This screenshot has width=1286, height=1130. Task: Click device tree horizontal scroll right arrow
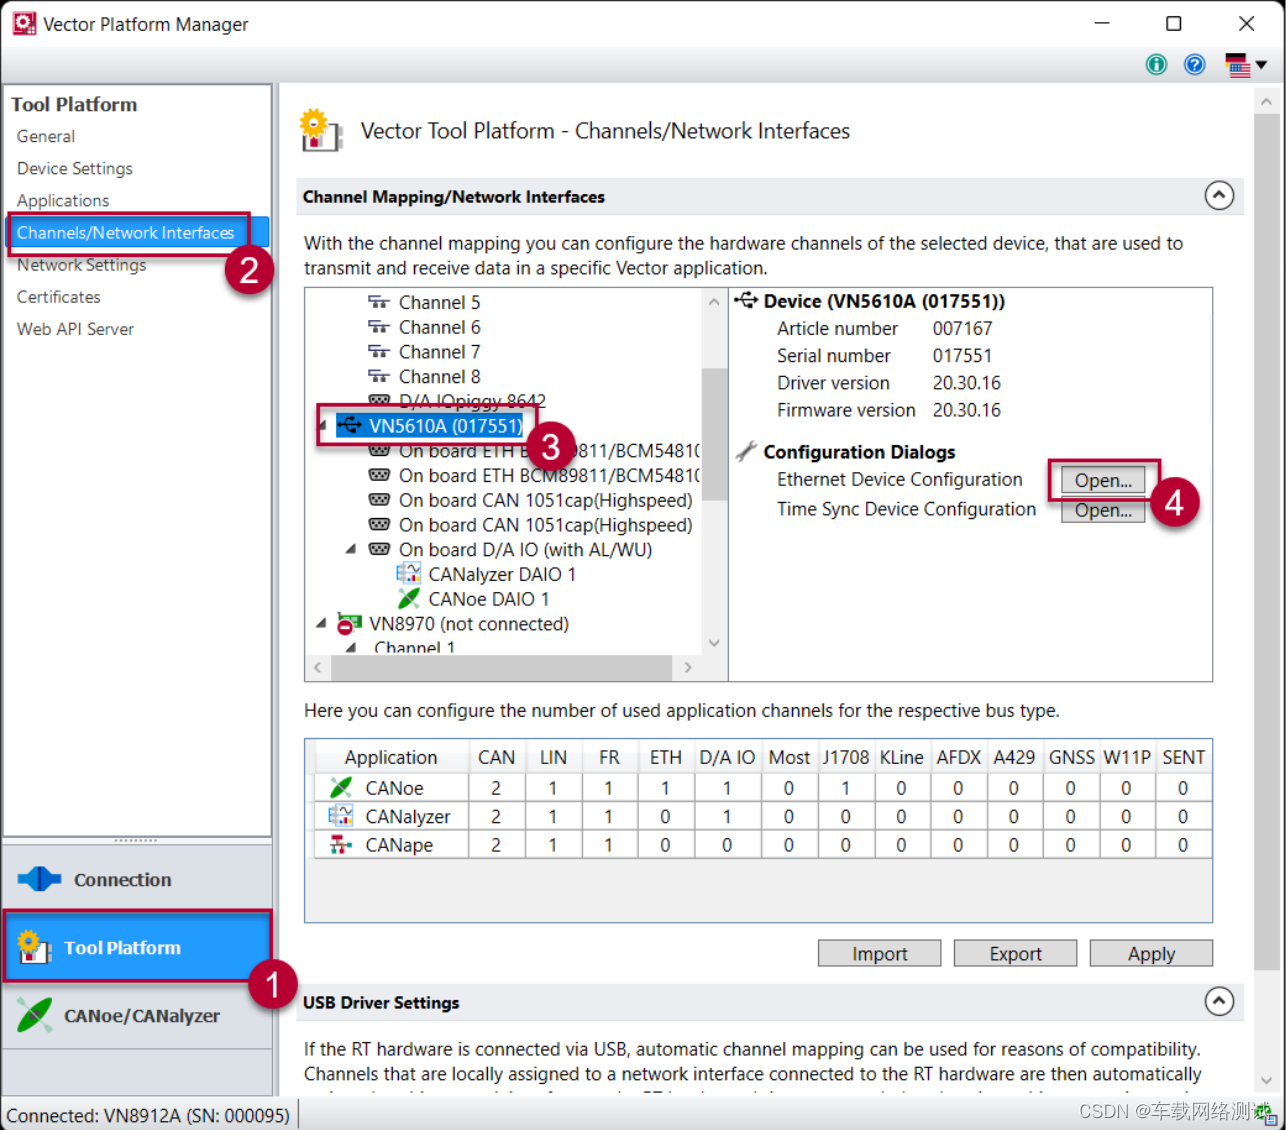point(688,667)
